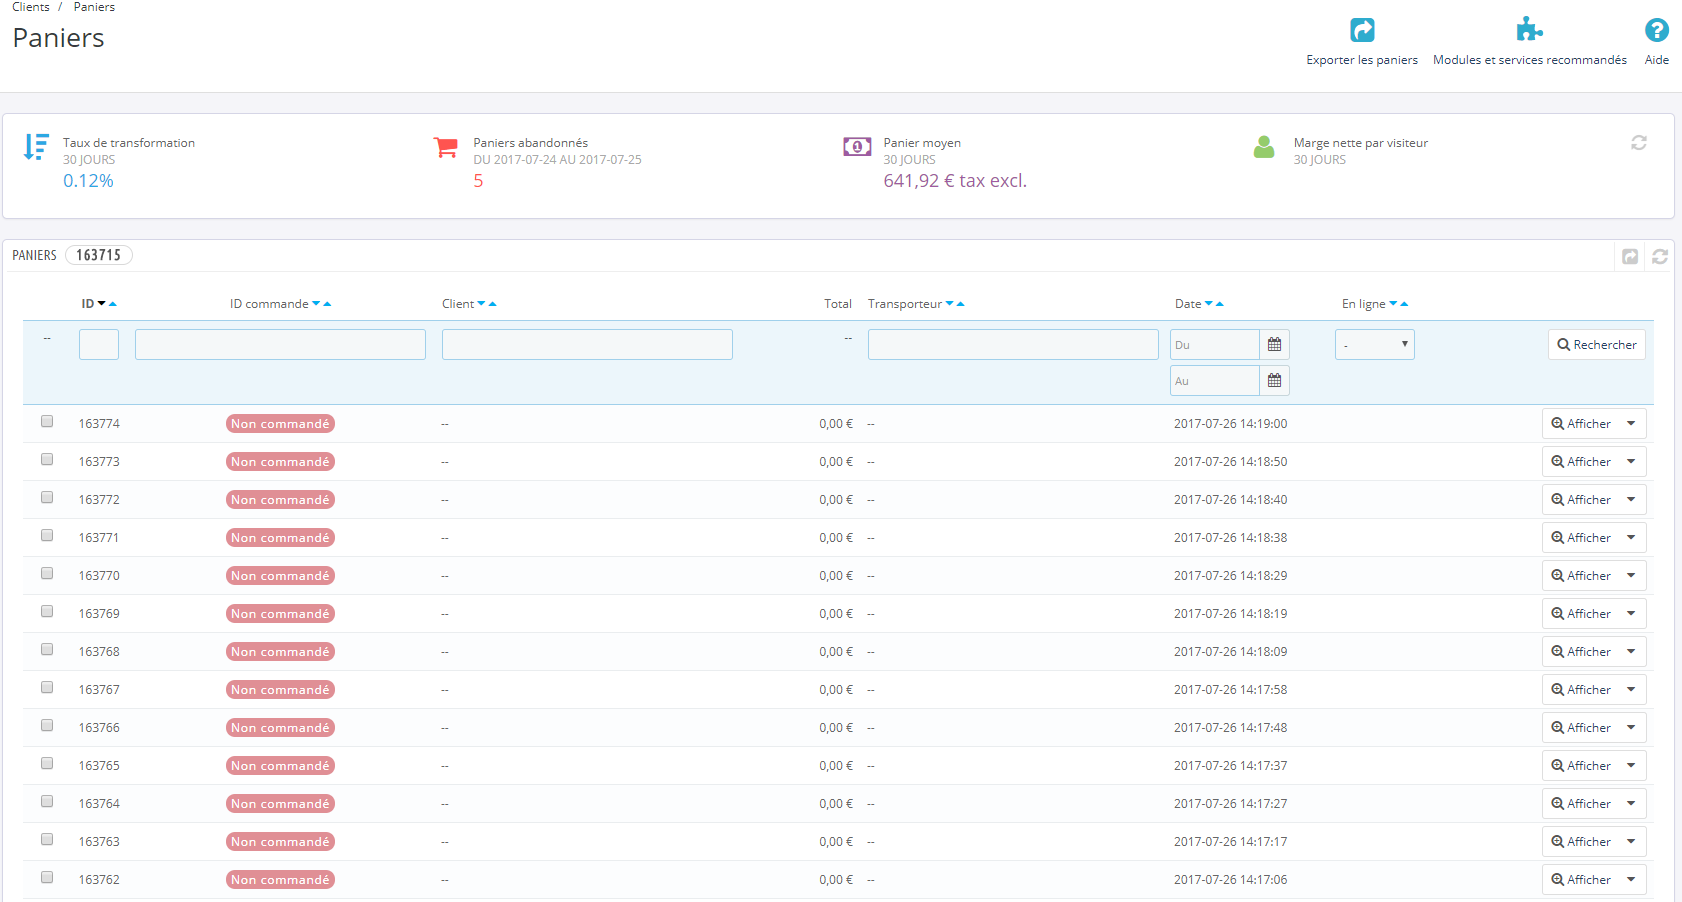Focus the Au end date field
1682x902 pixels.
coord(1215,381)
